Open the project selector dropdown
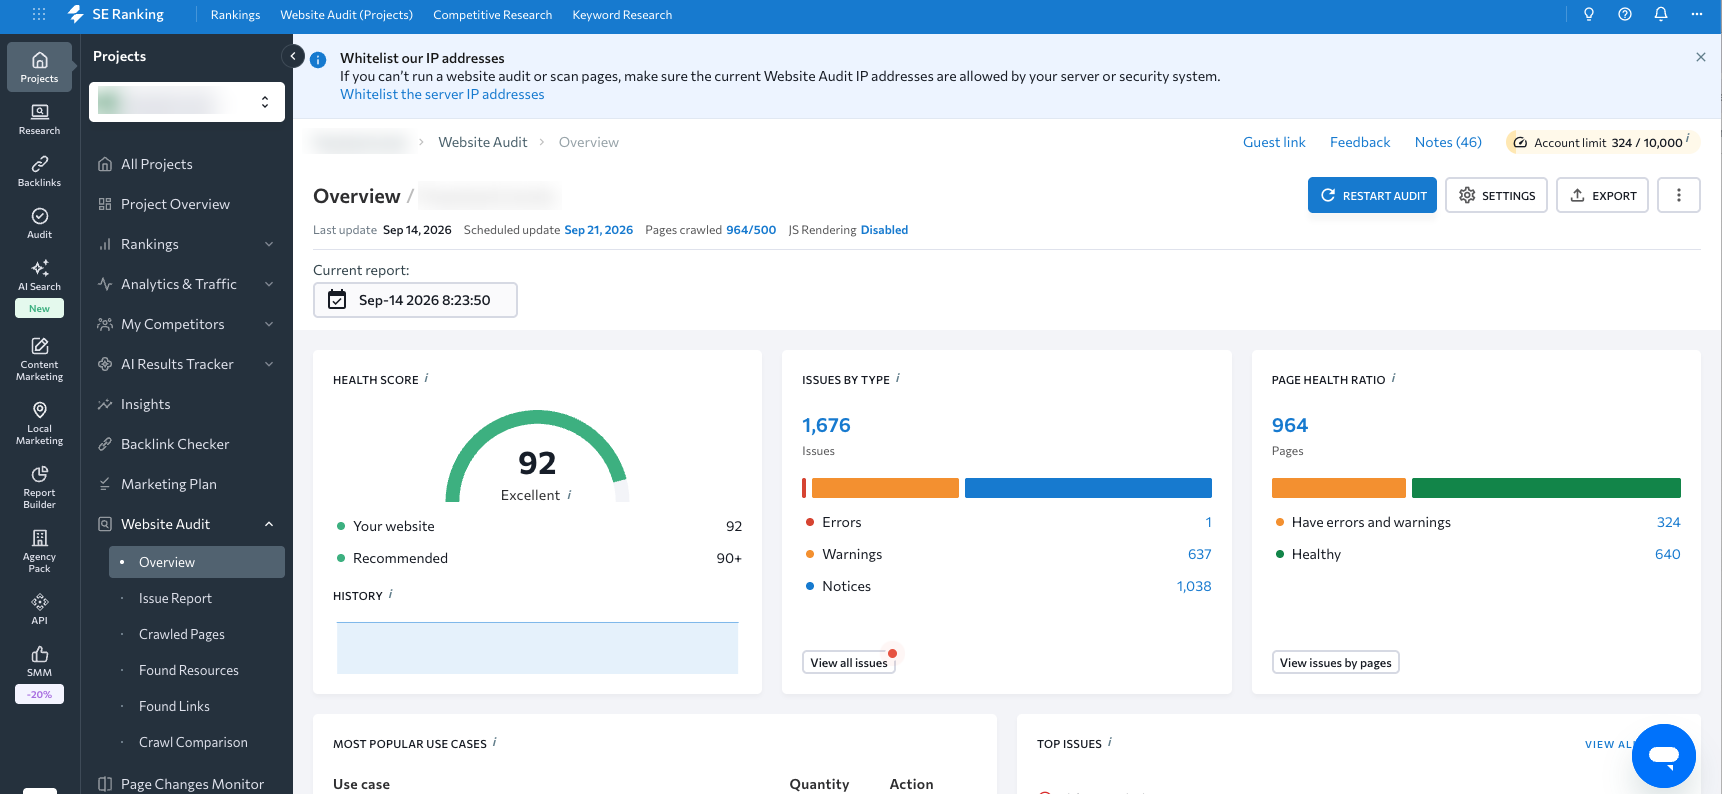Viewport: 1722px width, 794px height. point(187,102)
